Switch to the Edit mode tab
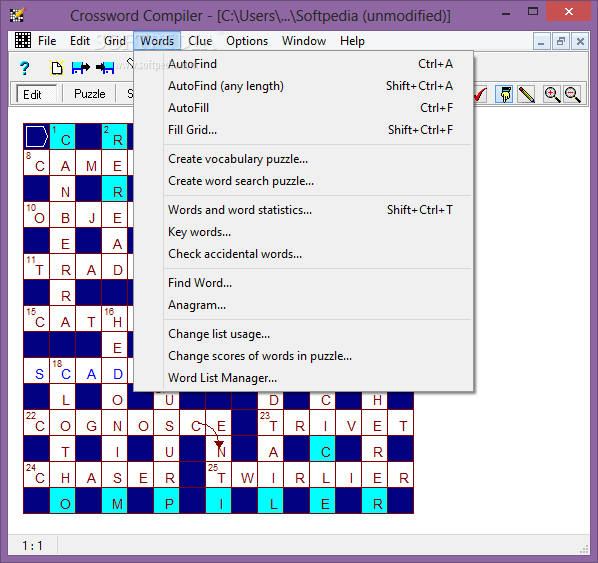Screen dimensions: 598x563 click(x=36, y=94)
